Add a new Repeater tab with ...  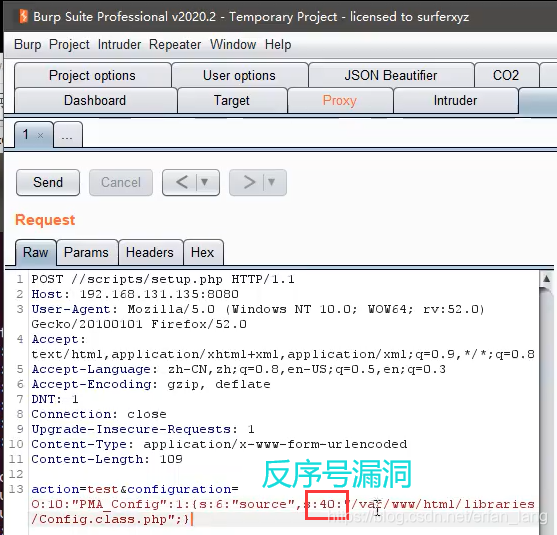coord(67,135)
